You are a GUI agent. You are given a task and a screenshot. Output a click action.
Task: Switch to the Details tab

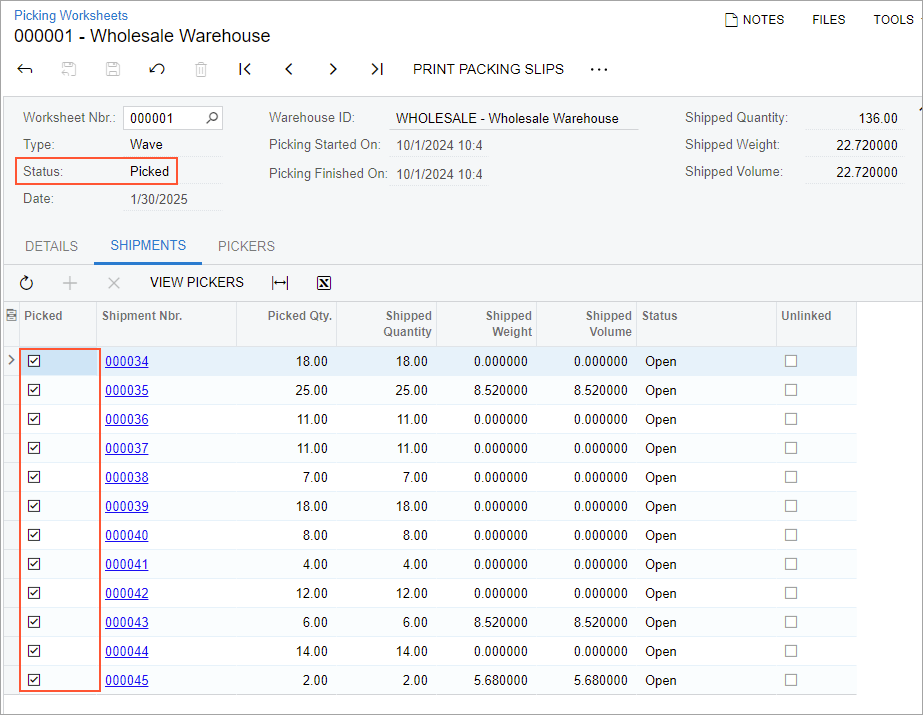pos(52,246)
